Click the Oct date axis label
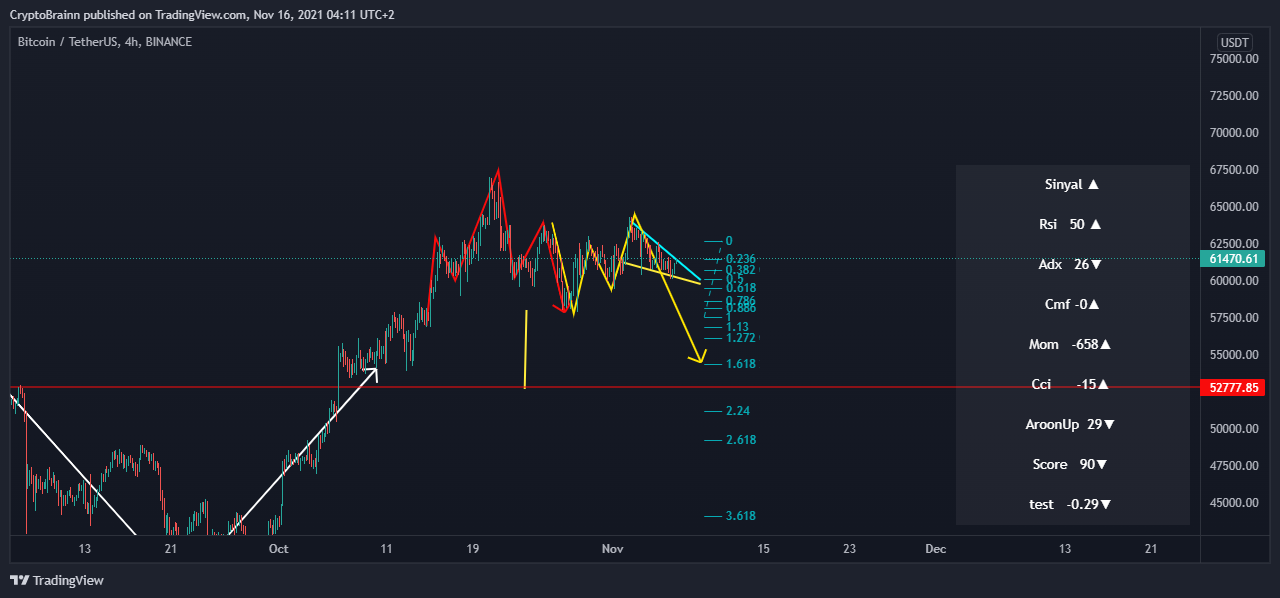1280x598 pixels. click(x=279, y=549)
